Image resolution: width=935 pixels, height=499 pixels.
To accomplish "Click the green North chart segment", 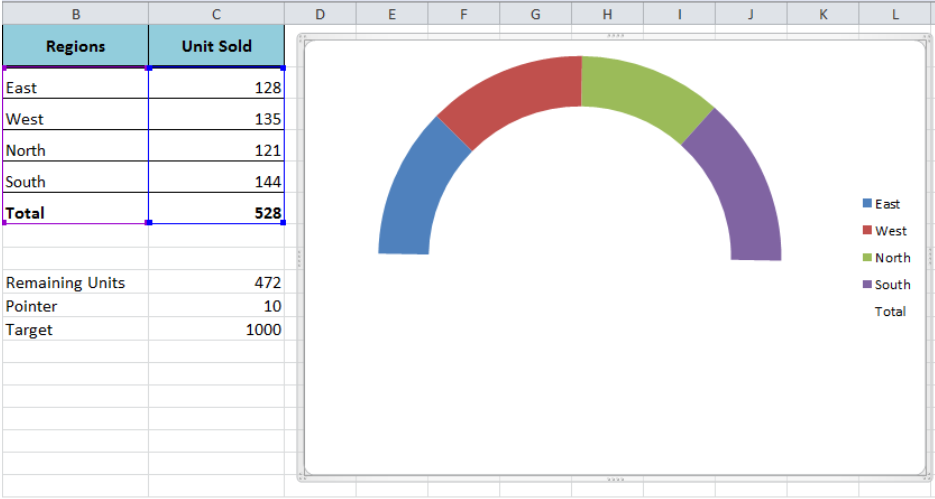I will click(x=644, y=92).
